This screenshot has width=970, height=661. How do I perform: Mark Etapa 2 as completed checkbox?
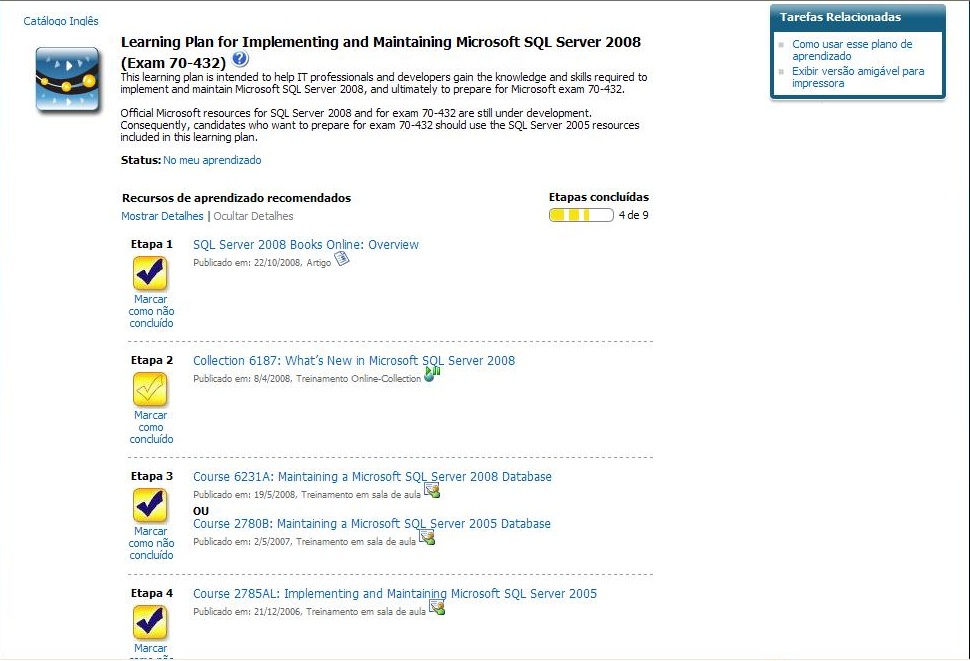(x=150, y=389)
